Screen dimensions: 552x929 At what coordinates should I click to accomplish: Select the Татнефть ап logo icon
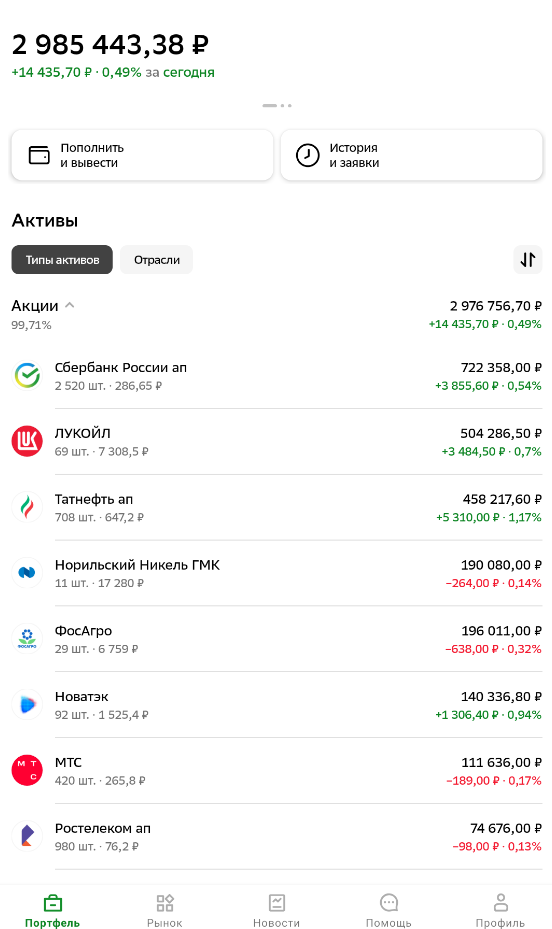(x=27, y=507)
